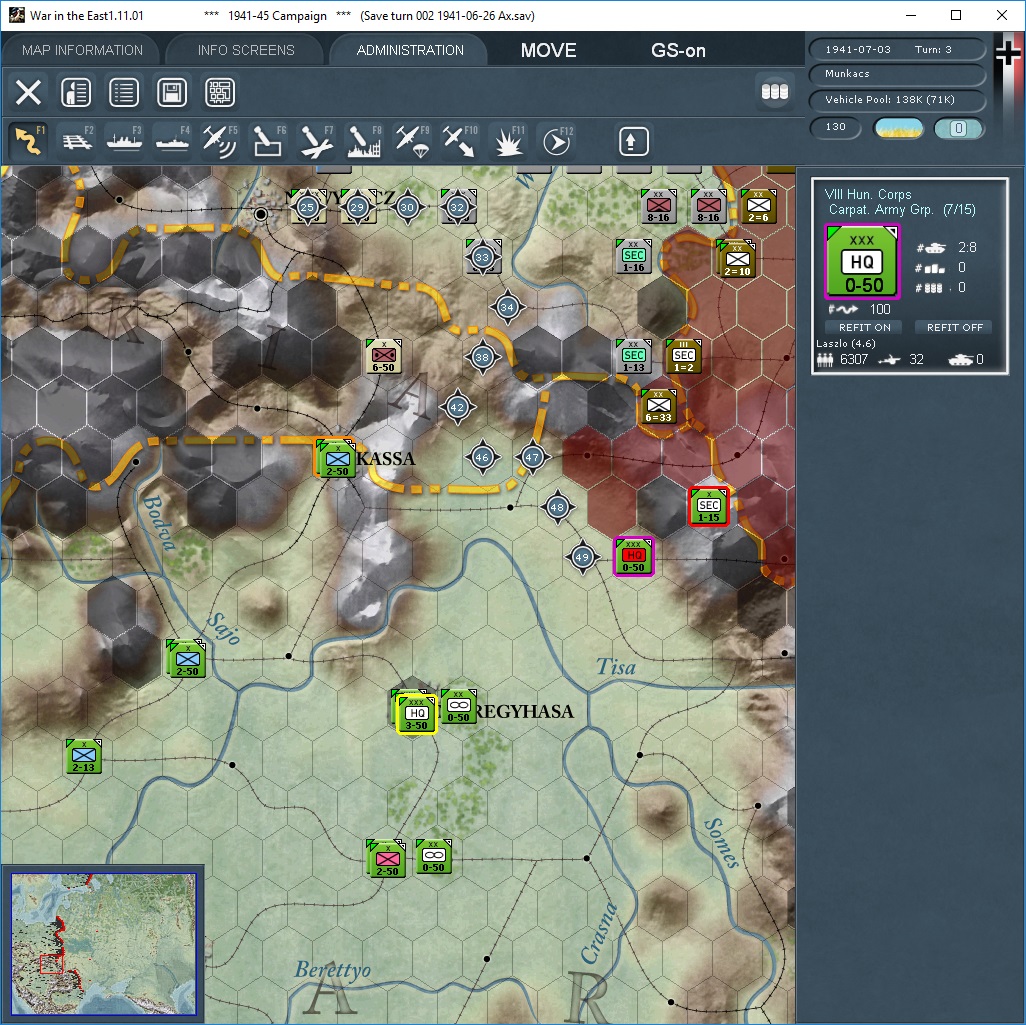Click 'VIII Hun. Corps' title text
The height and width of the screenshot is (1025, 1026).
[x=868, y=194]
